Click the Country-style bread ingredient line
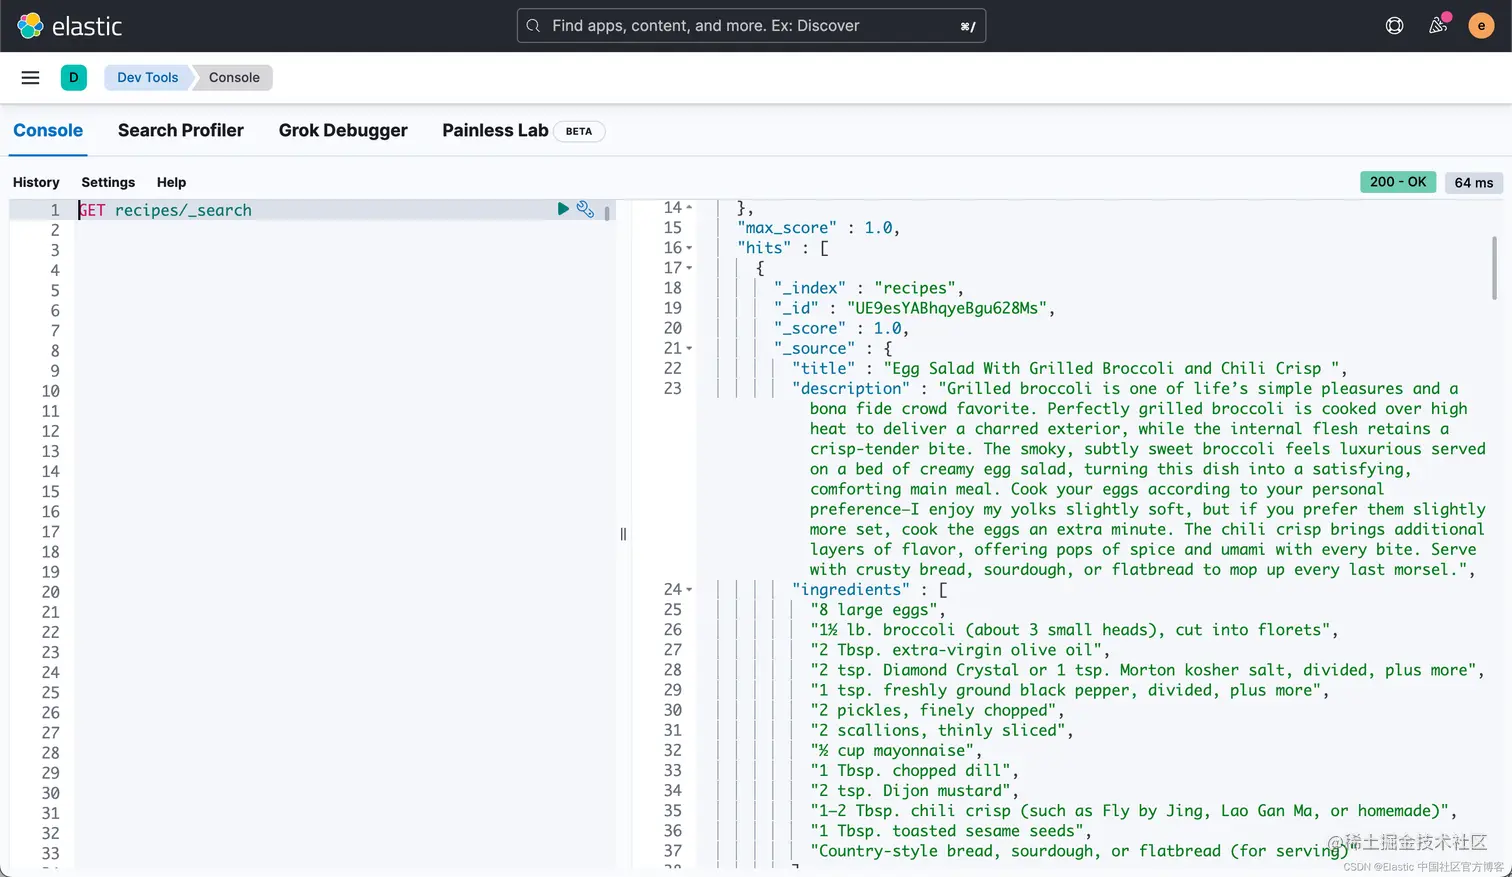The height and width of the screenshot is (877, 1512). (1082, 851)
